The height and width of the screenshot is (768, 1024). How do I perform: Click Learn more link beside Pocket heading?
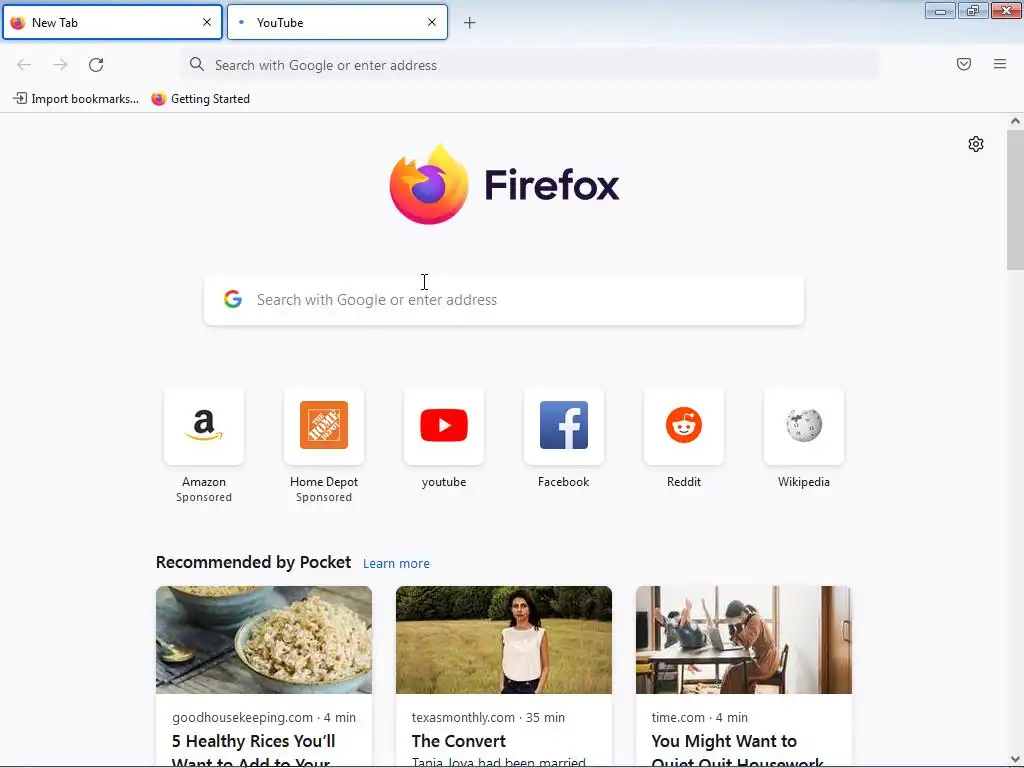396,564
